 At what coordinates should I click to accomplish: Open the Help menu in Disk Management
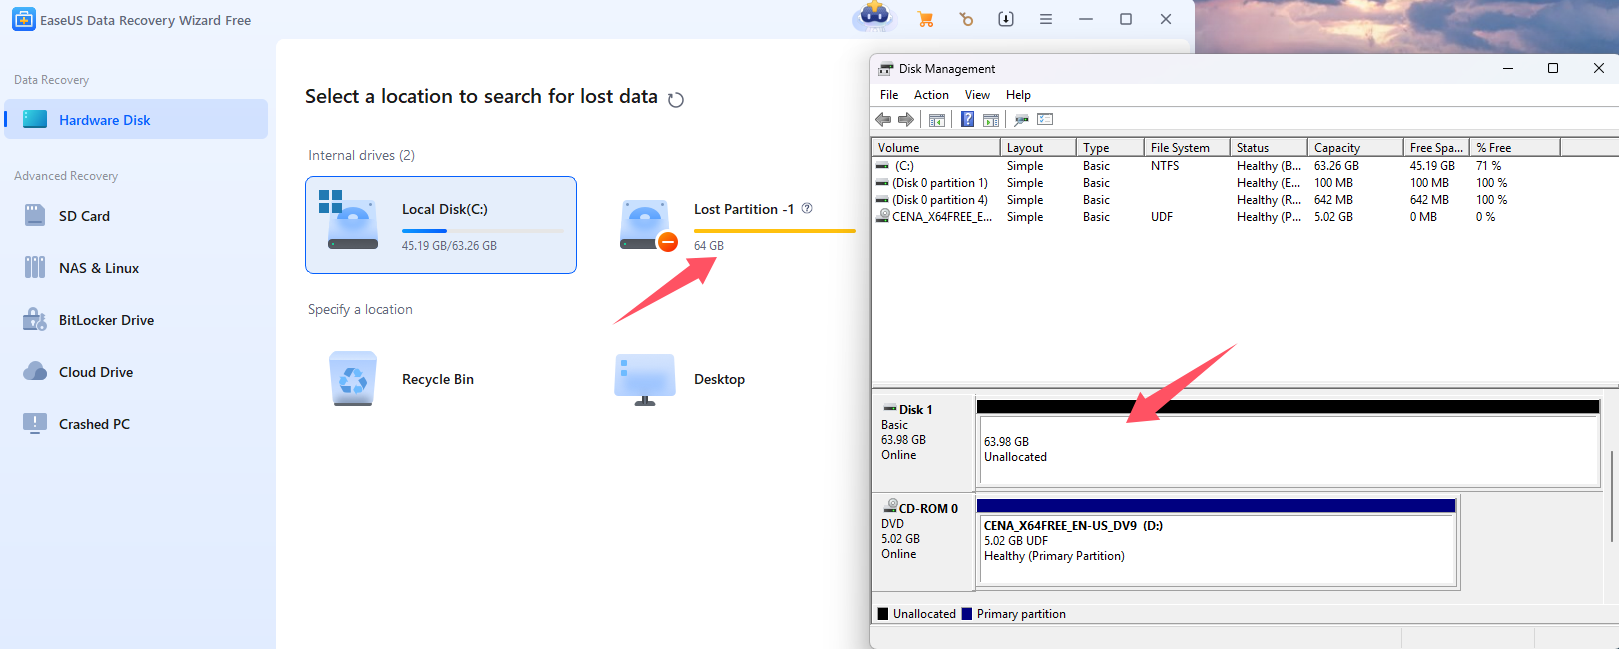(x=1018, y=95)
